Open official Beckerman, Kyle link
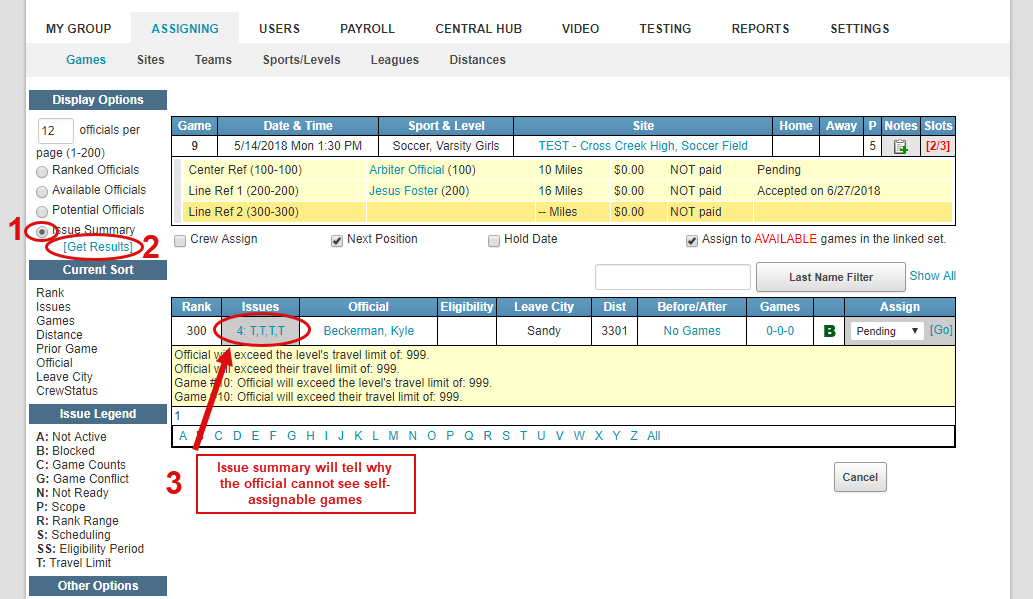1033x599 pixels. pyautogui.click(x=368, y=331)
